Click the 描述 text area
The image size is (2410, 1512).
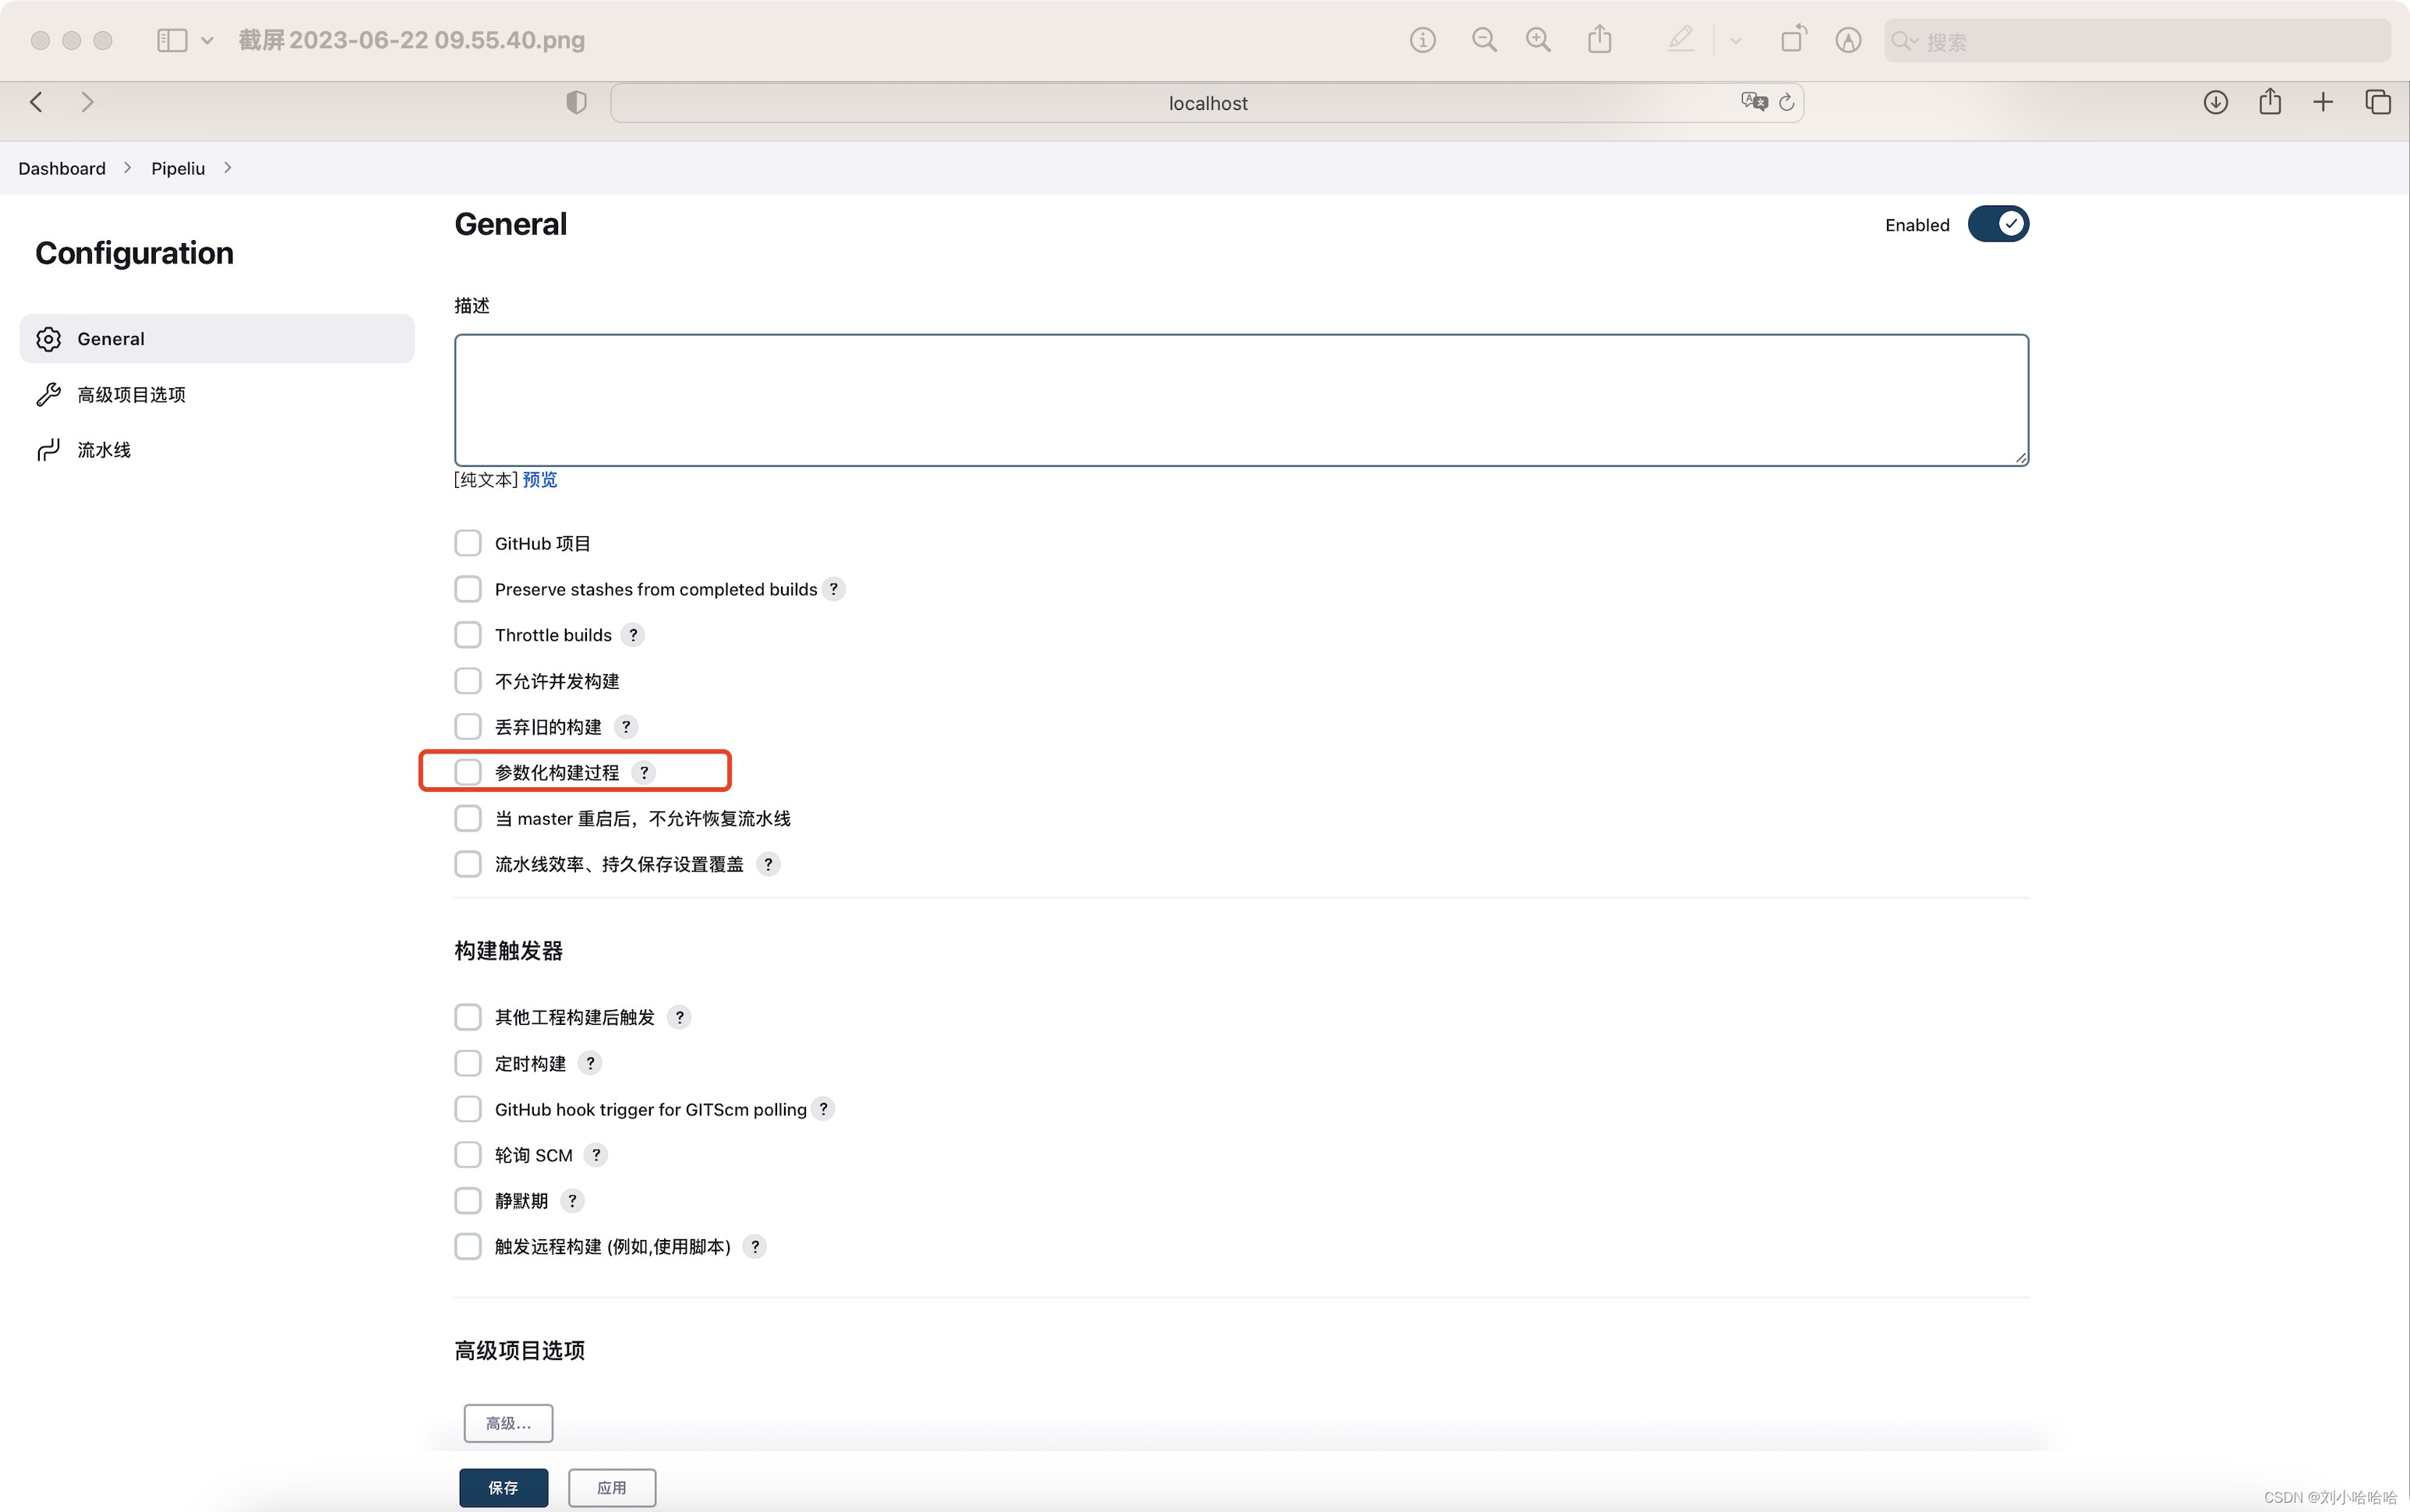coord(1241,400)
